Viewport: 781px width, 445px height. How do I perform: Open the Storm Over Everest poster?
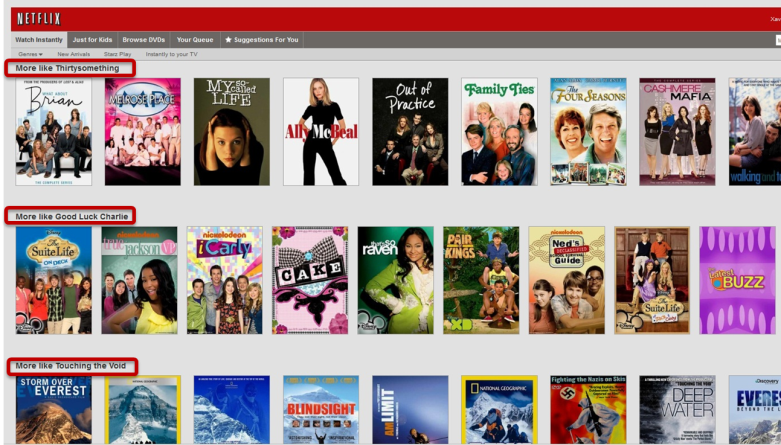pyautogui.click(x=54, y=410)
